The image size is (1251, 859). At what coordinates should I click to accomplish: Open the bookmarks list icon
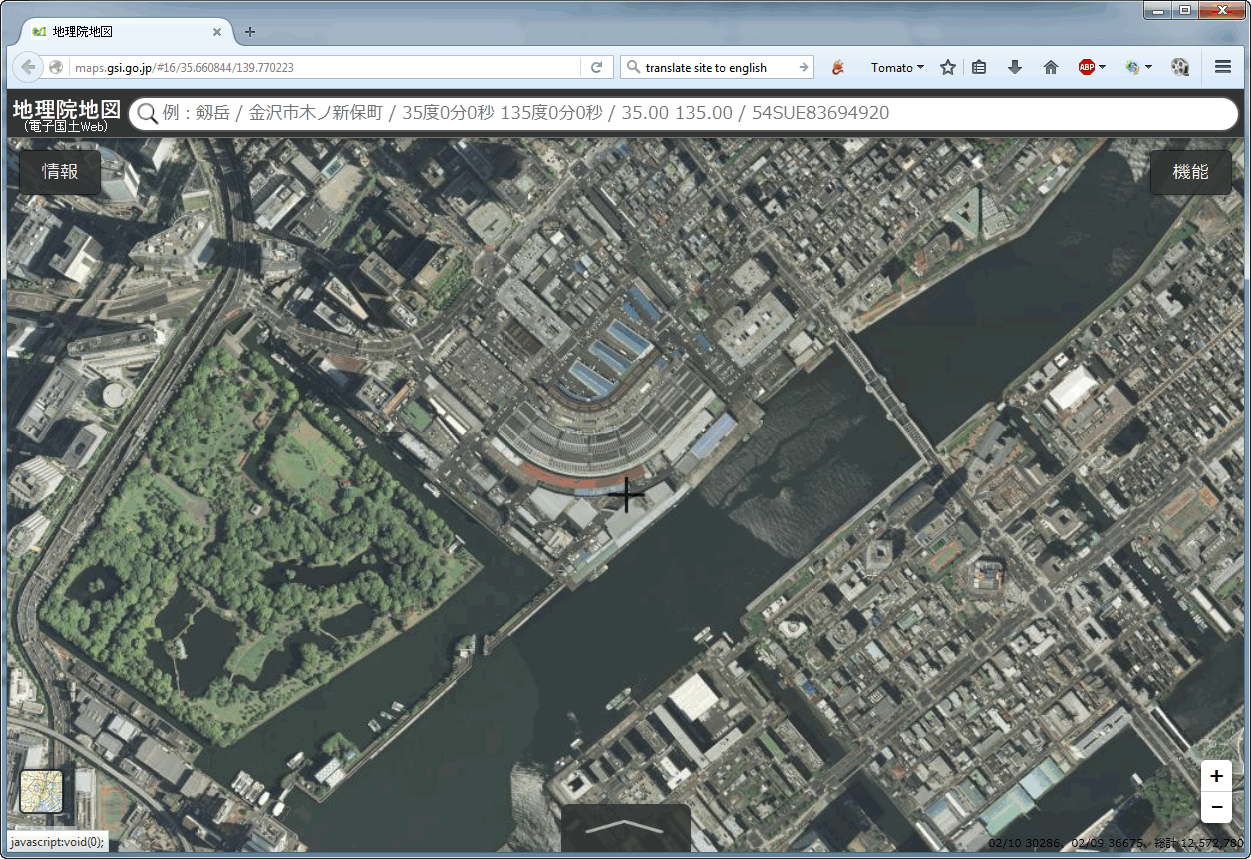tap(979, 67)
